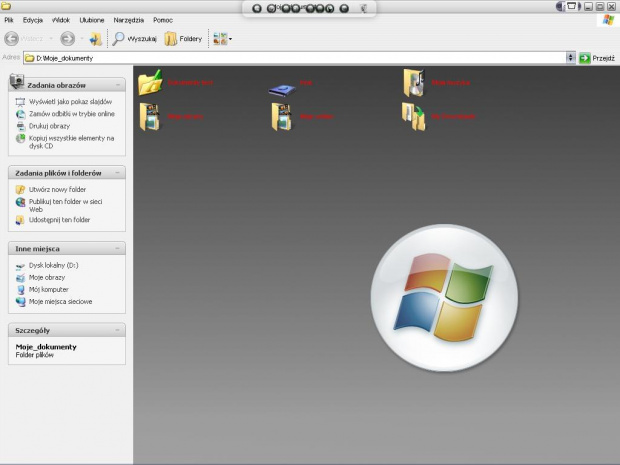Go up one folder level icon
Image resolution: width=620 pixels, height=465 pixels.
pos(95,39)
